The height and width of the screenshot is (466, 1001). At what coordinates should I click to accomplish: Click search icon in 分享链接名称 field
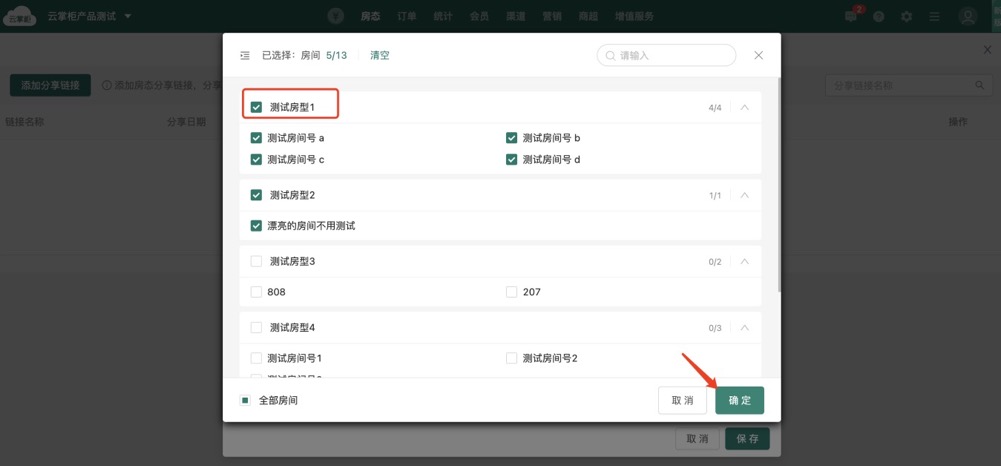tap(979, 85)
